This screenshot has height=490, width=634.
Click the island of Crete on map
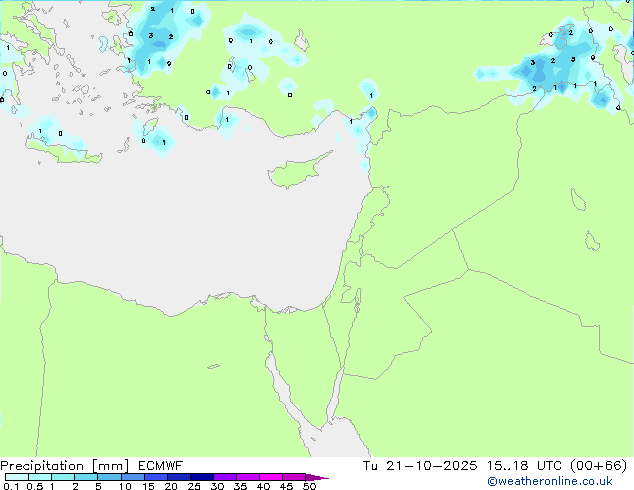[x=64, y=150]
